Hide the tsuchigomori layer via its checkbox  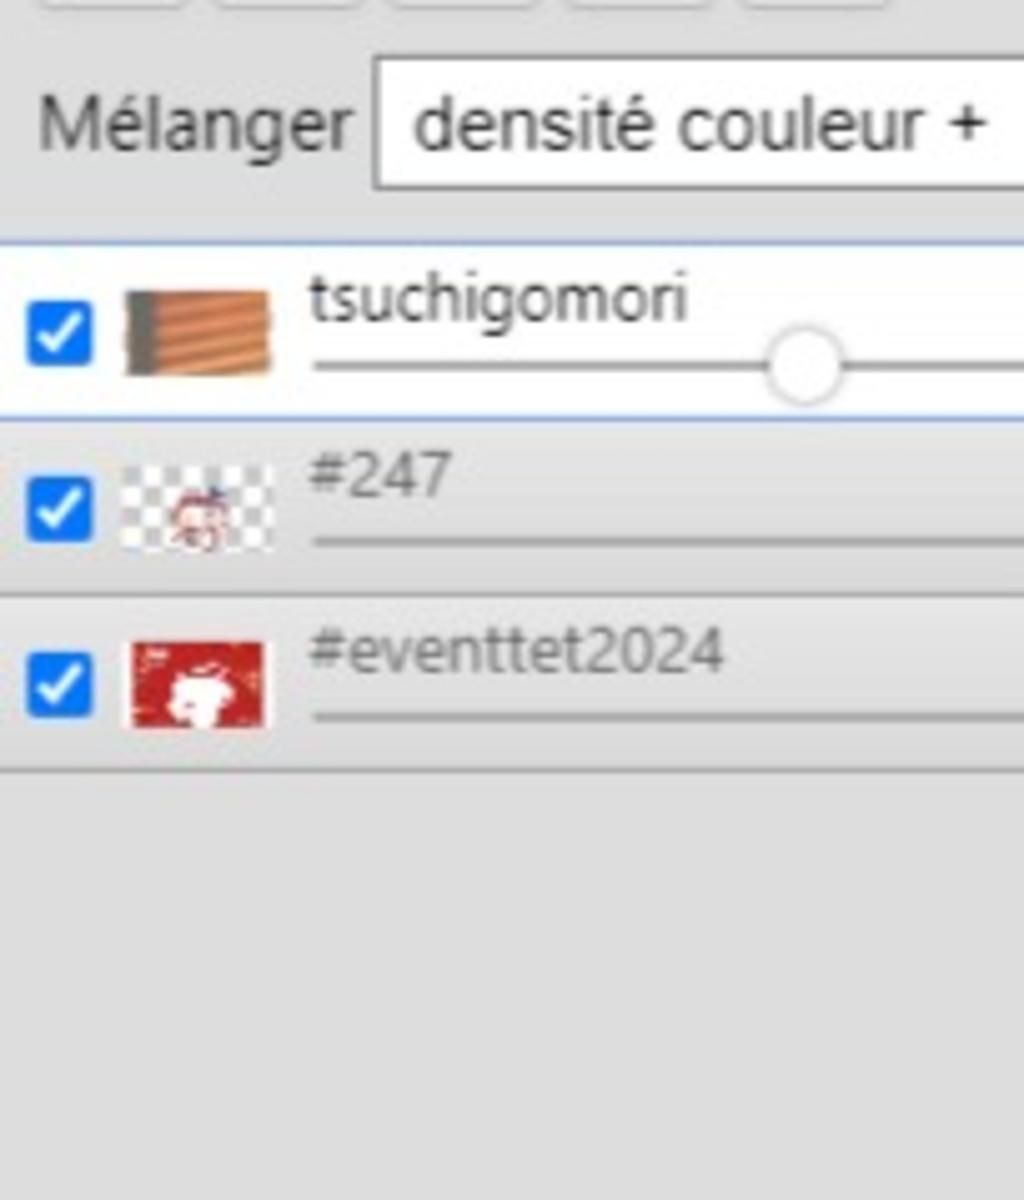point(59,333)
